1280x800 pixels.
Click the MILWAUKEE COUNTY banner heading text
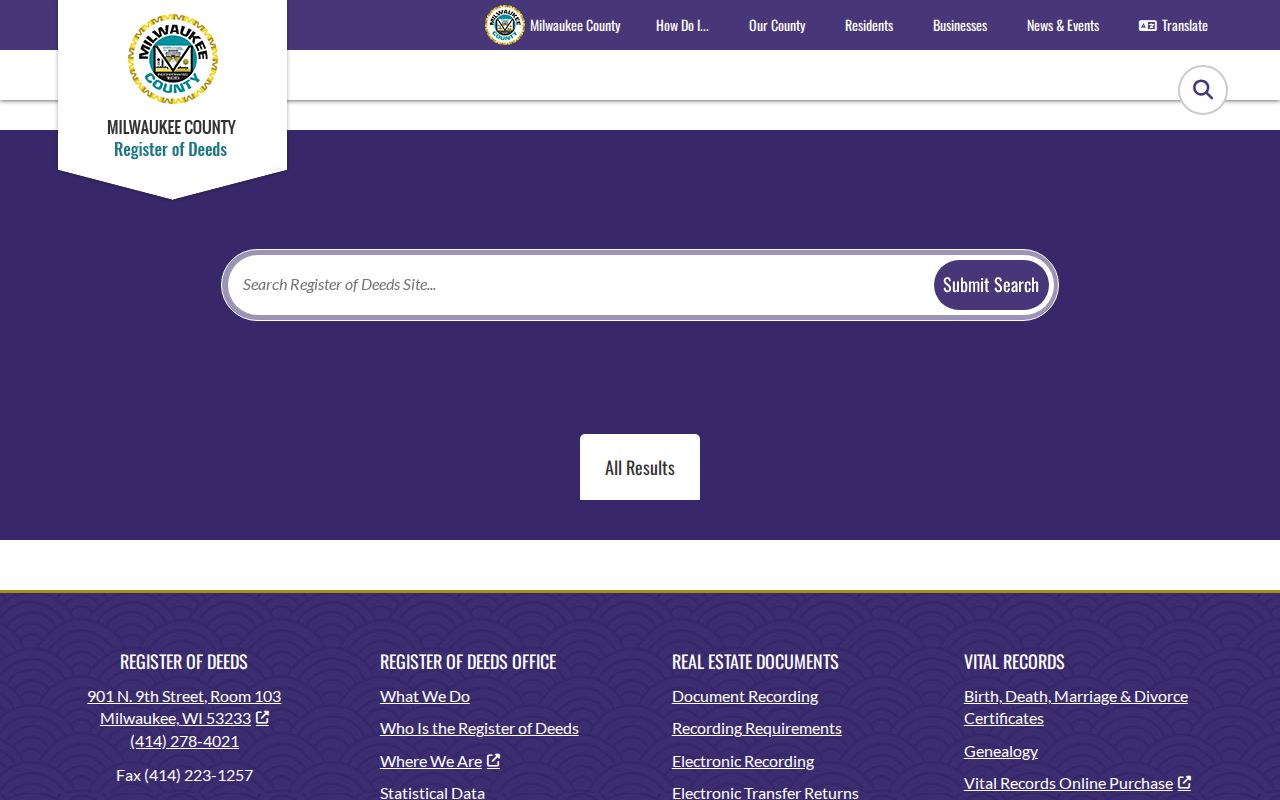(171, 127)
